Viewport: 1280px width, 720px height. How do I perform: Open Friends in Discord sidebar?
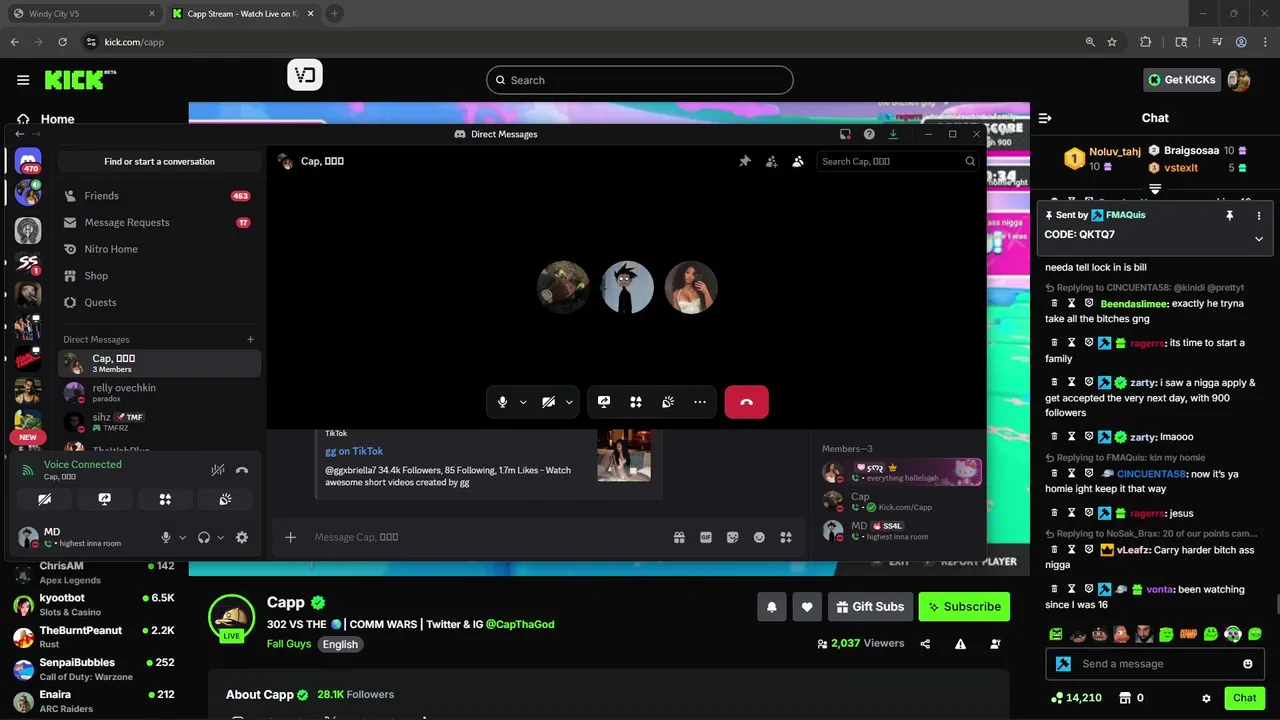tap(159, 196)
